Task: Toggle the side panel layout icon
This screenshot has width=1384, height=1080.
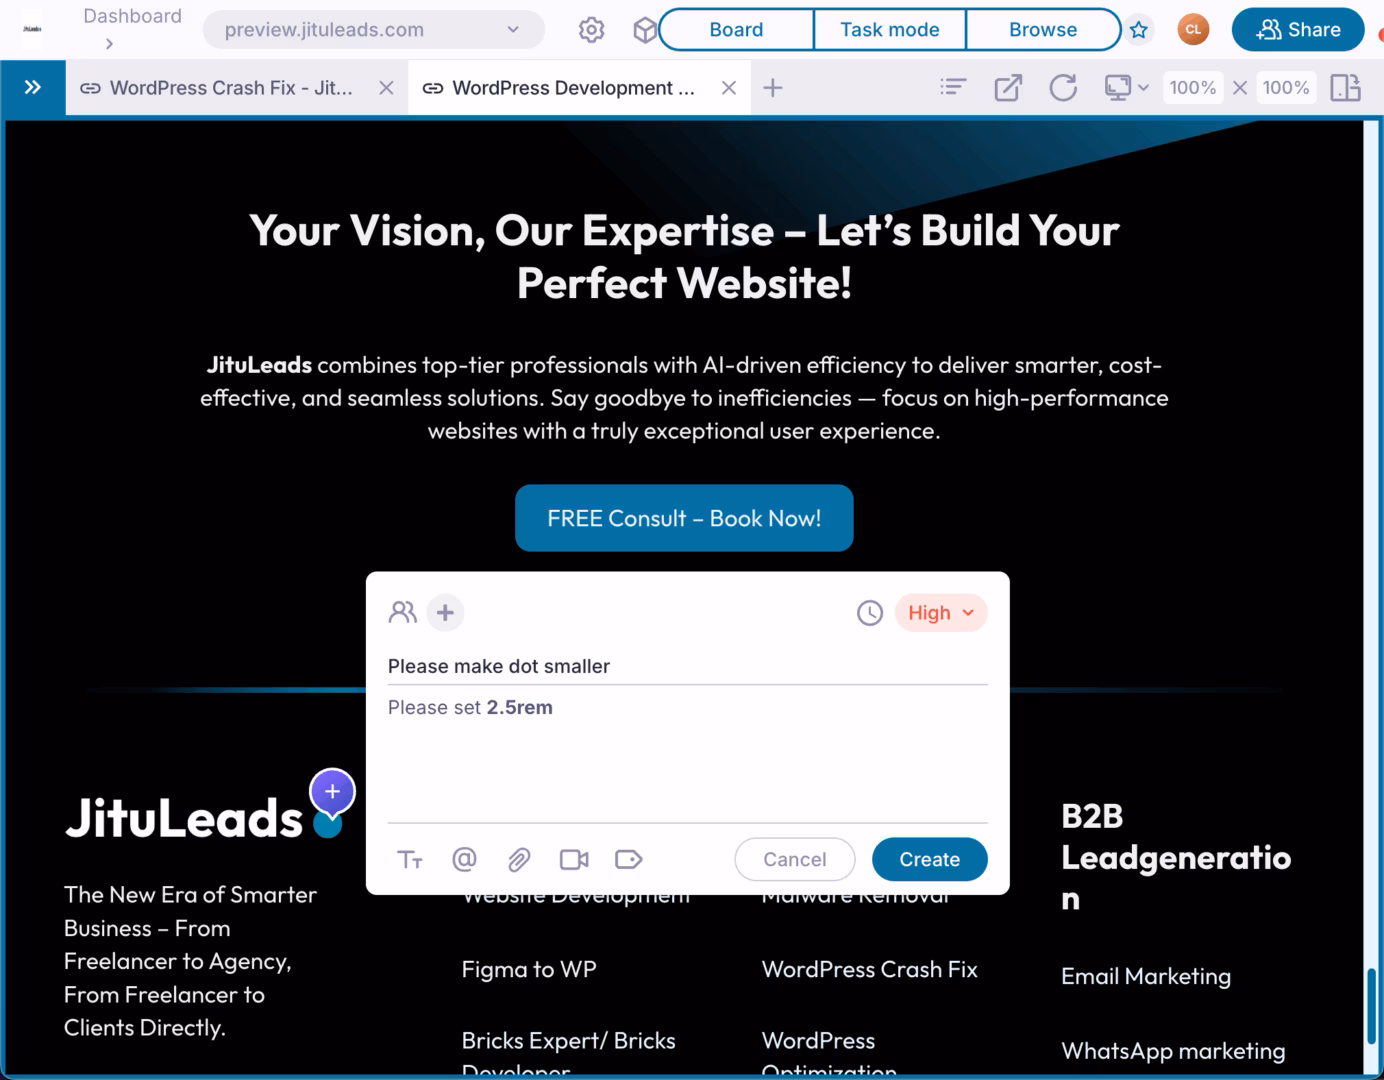Action: pos(1346,88)
